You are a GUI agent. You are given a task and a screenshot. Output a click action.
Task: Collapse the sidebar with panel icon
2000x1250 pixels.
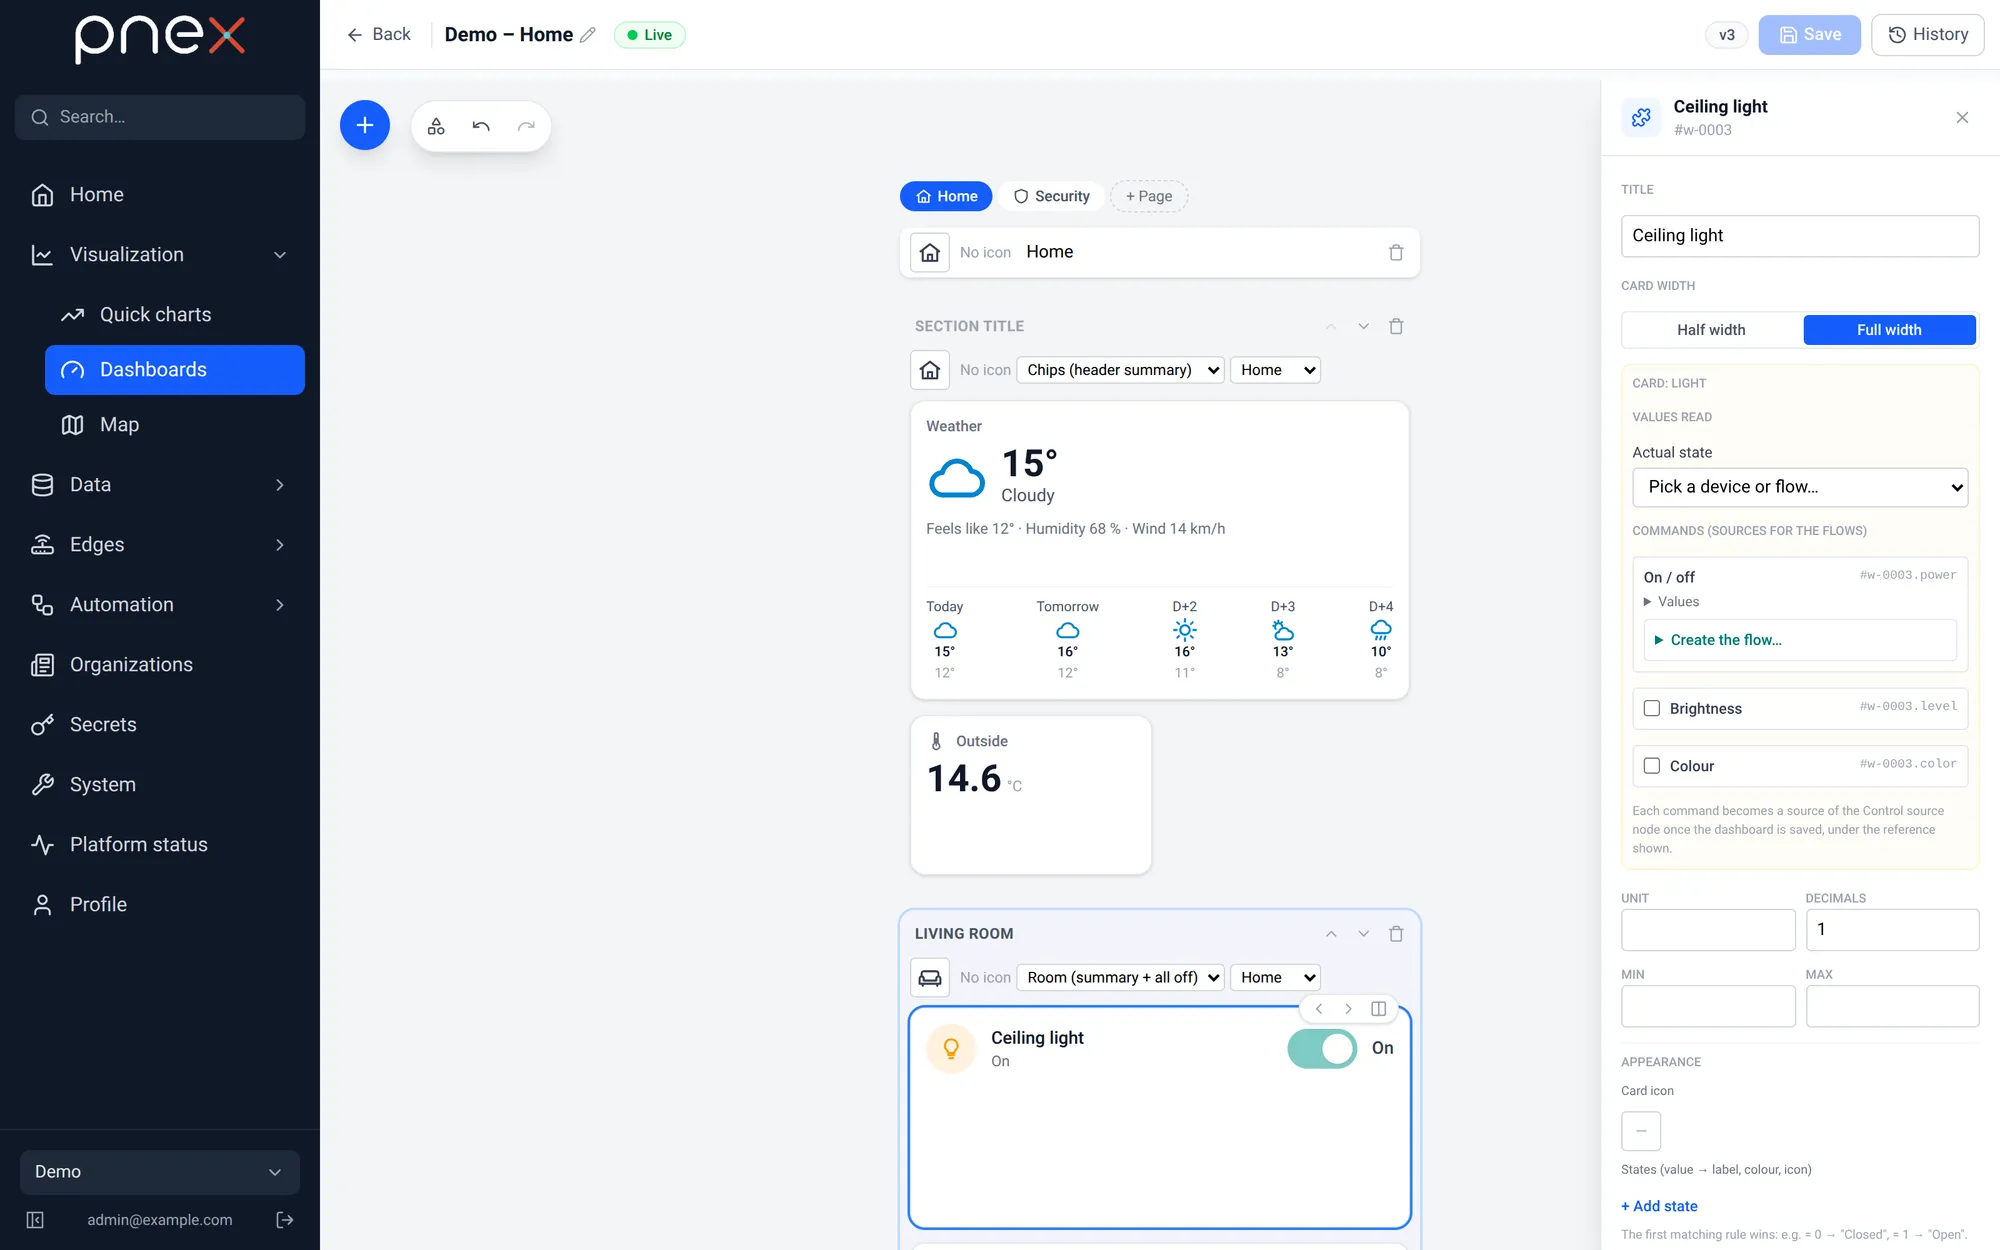tap(35, 1220)
